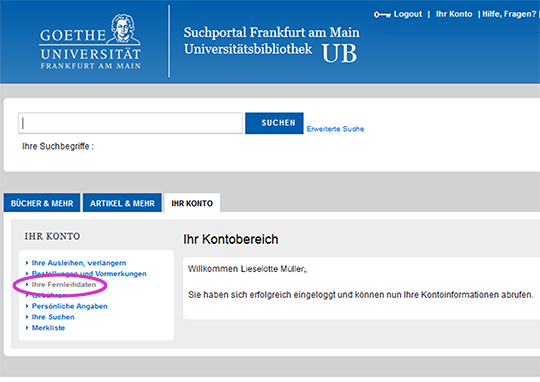Open Ihre Fernleihdaten in sidebar
This screenshot has width=540, height=382.
pyautogui.click(x=64, y=285)
